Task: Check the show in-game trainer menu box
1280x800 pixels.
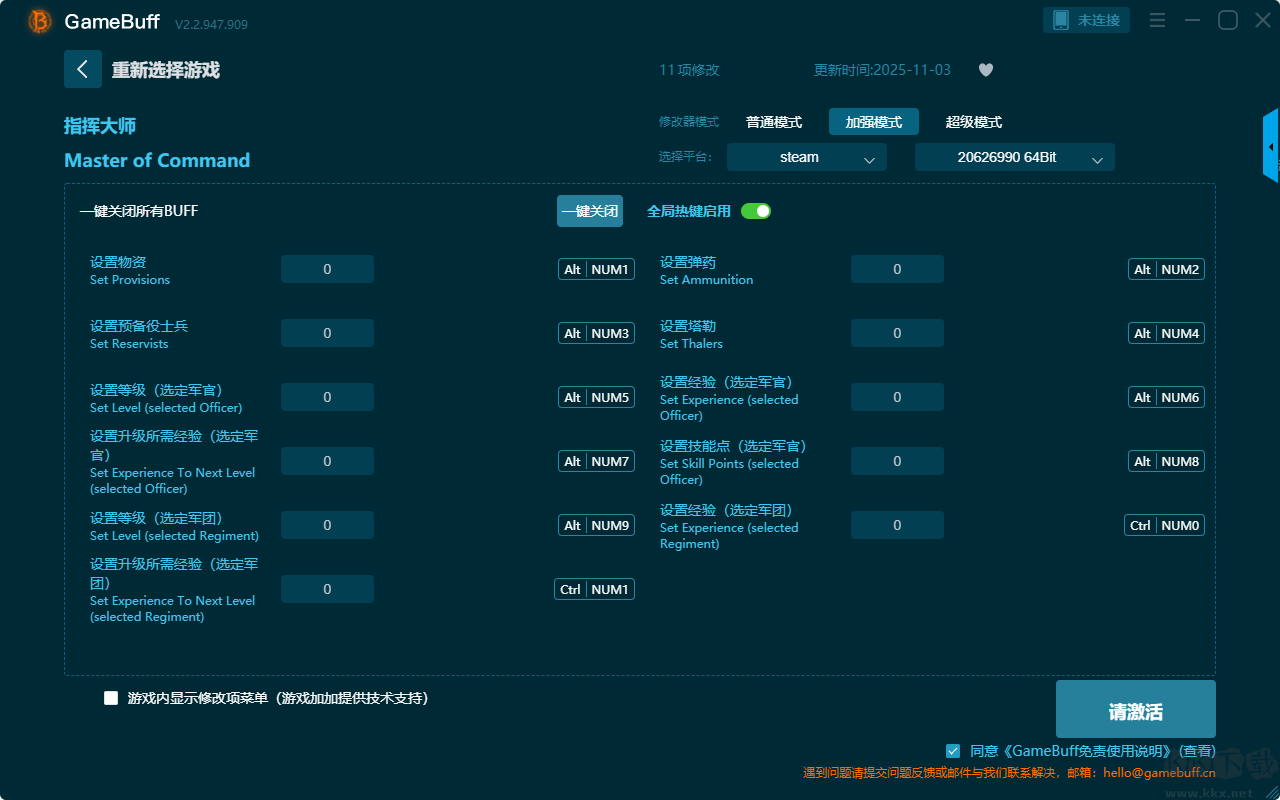Action: pyautogui.click(x=111, y=698)
